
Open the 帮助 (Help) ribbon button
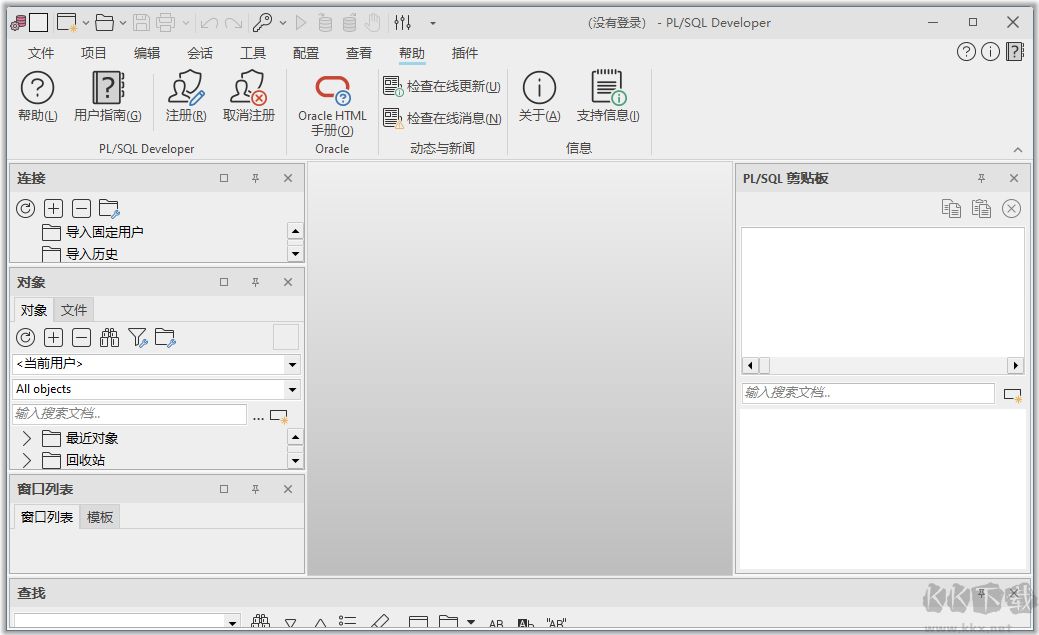pos(37,97)
